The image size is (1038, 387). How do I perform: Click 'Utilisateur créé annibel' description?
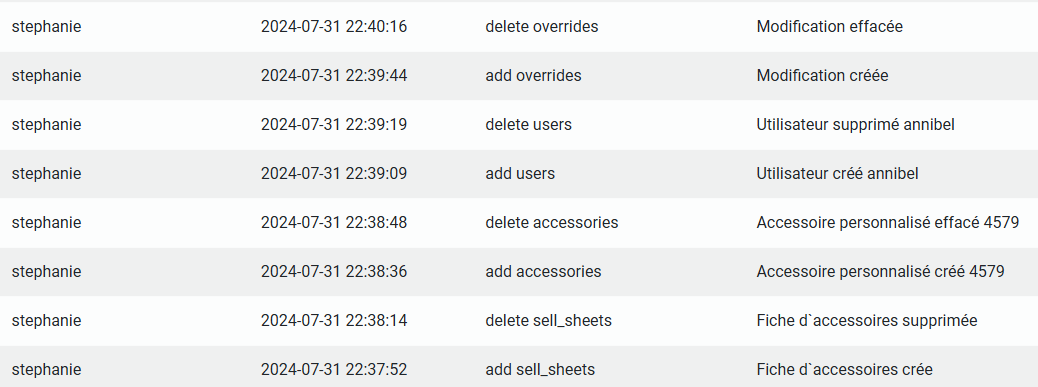(837, 174)
